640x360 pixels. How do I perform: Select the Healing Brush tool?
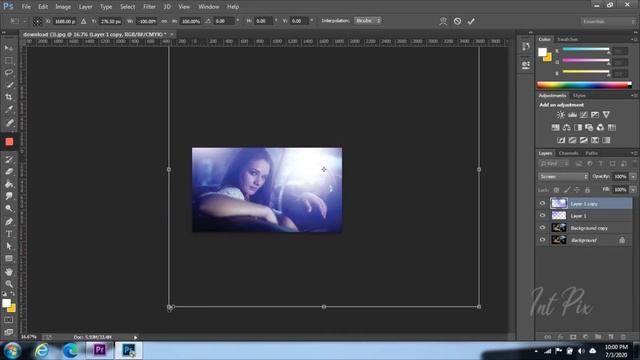9,122
